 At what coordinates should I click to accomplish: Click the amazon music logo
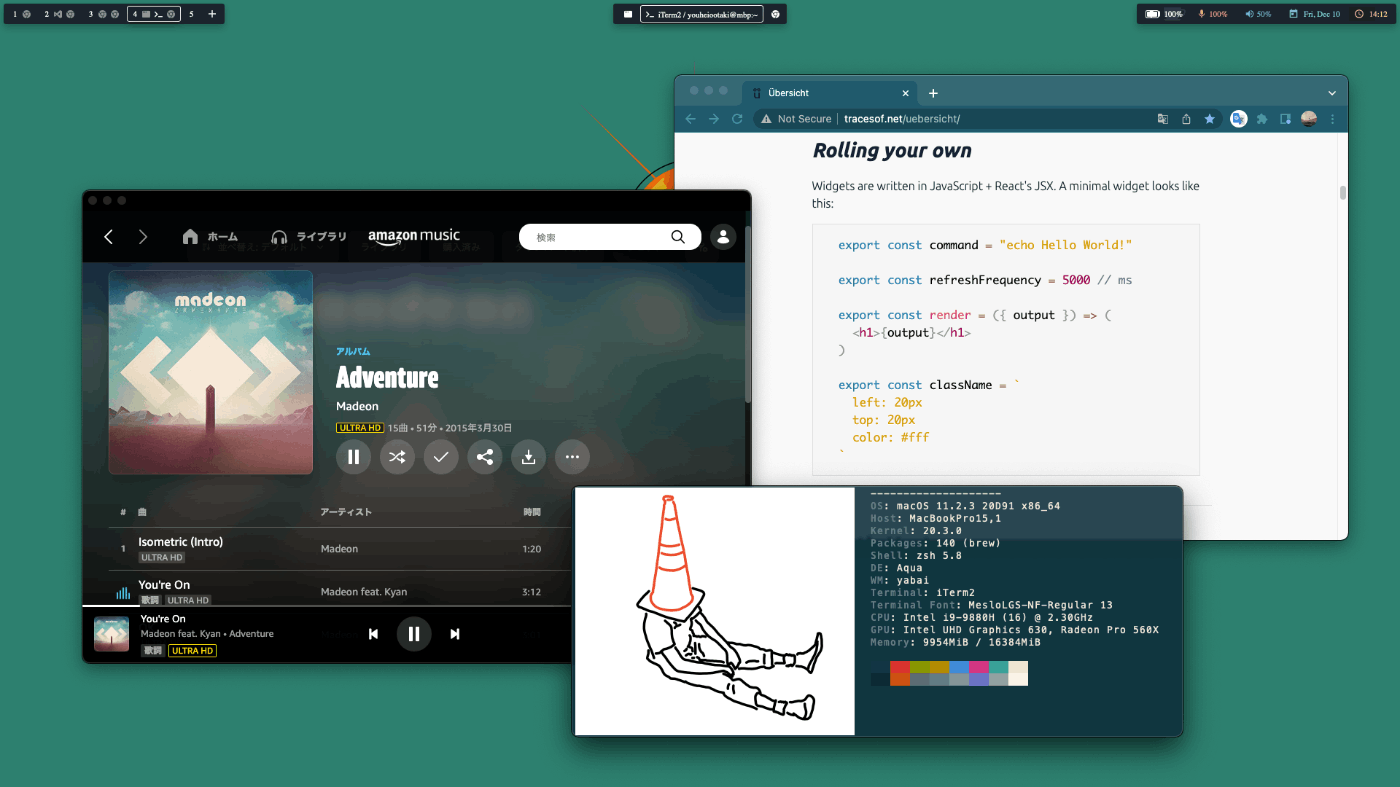click(414, 237)
